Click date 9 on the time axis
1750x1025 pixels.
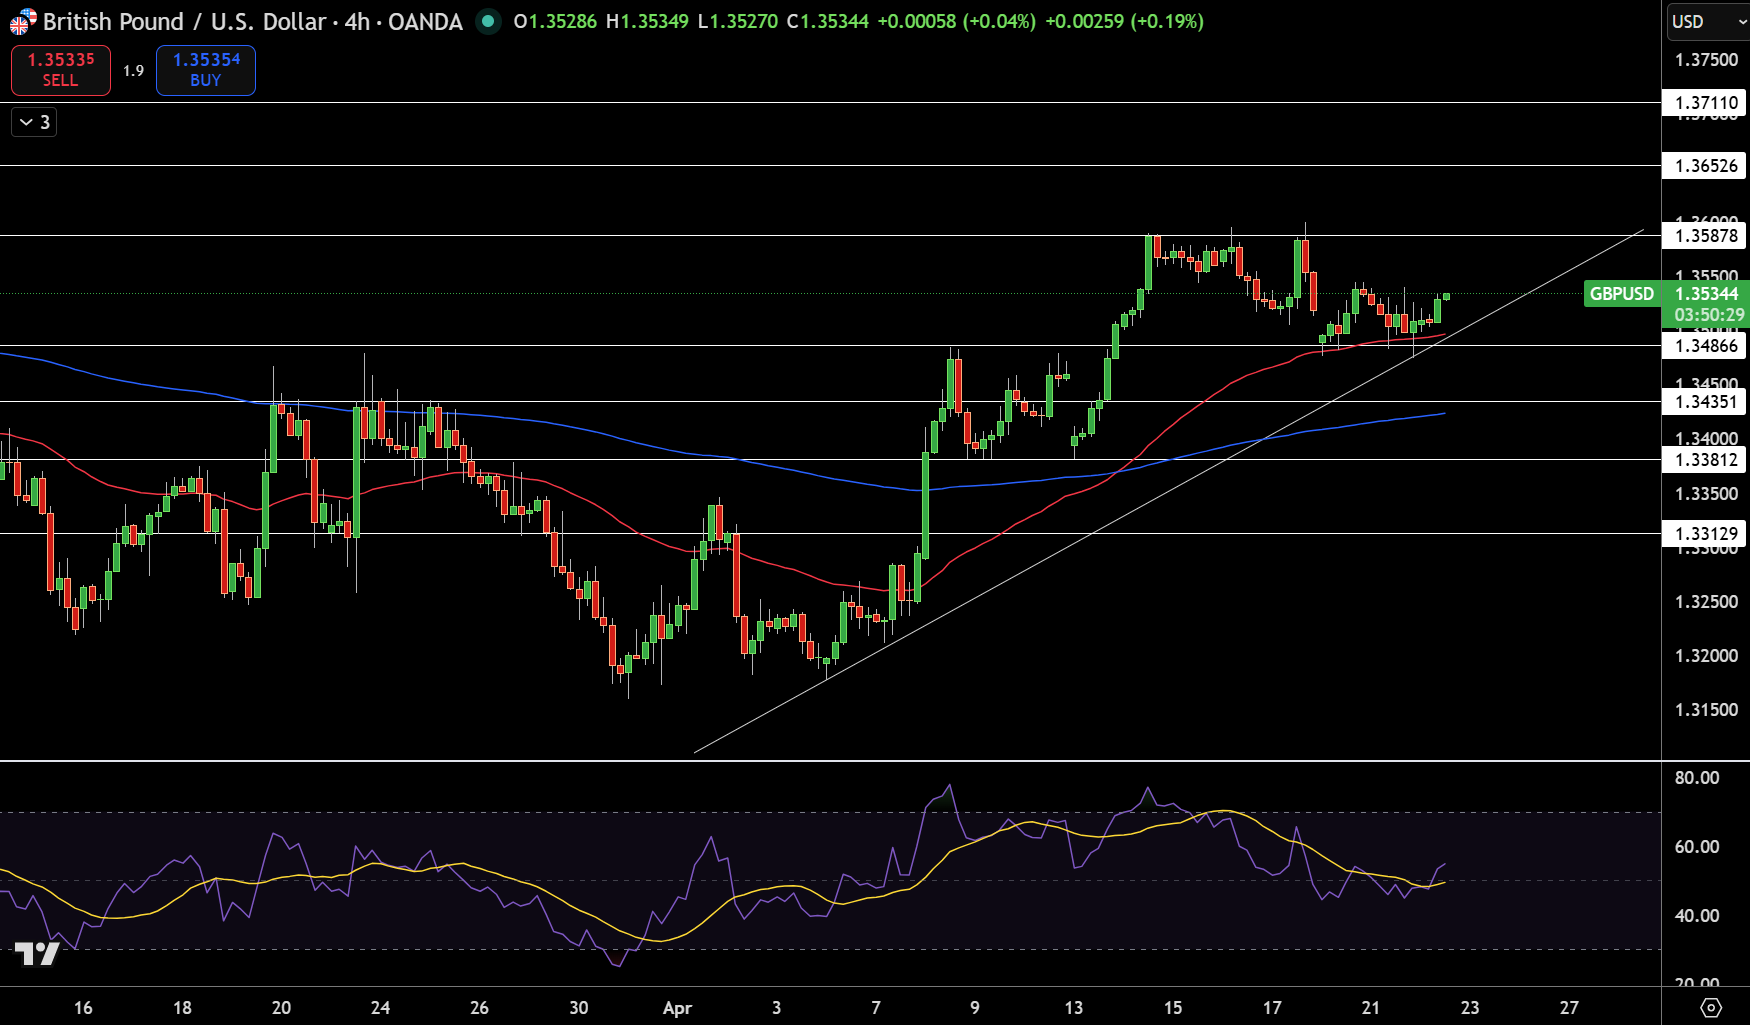click(975, 1008)
